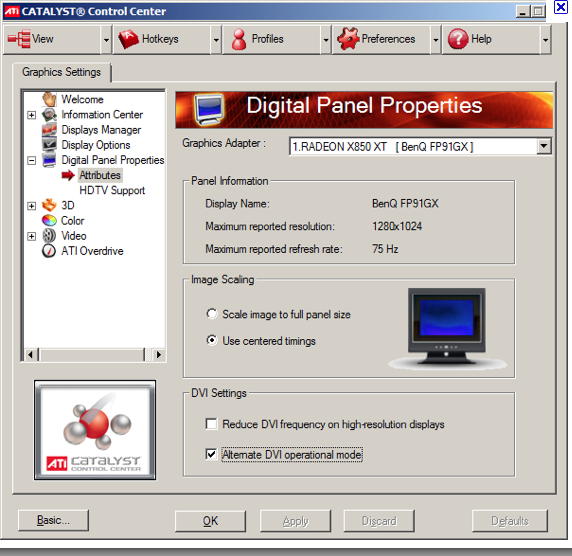Collapse the Digital Panel Properties node
The image size is (572, 556).
(32, 160)
